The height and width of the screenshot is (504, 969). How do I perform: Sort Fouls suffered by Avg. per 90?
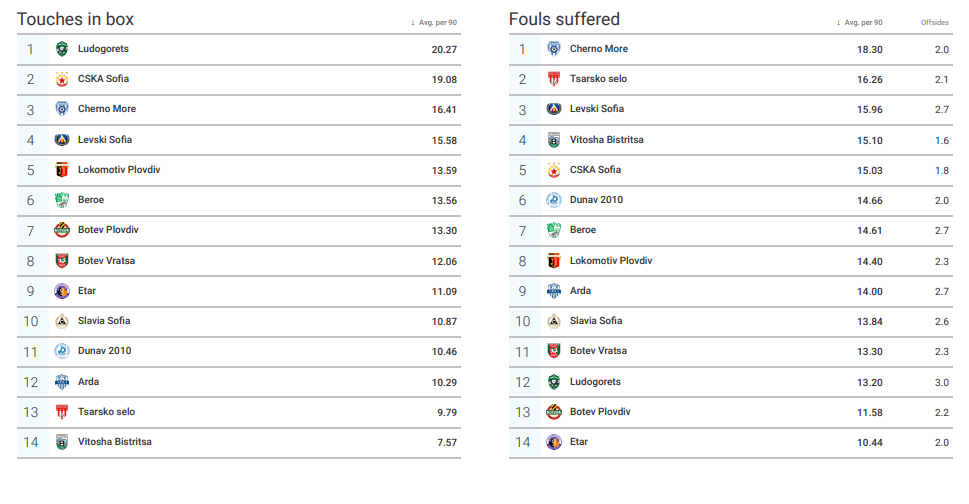[860, 22]
